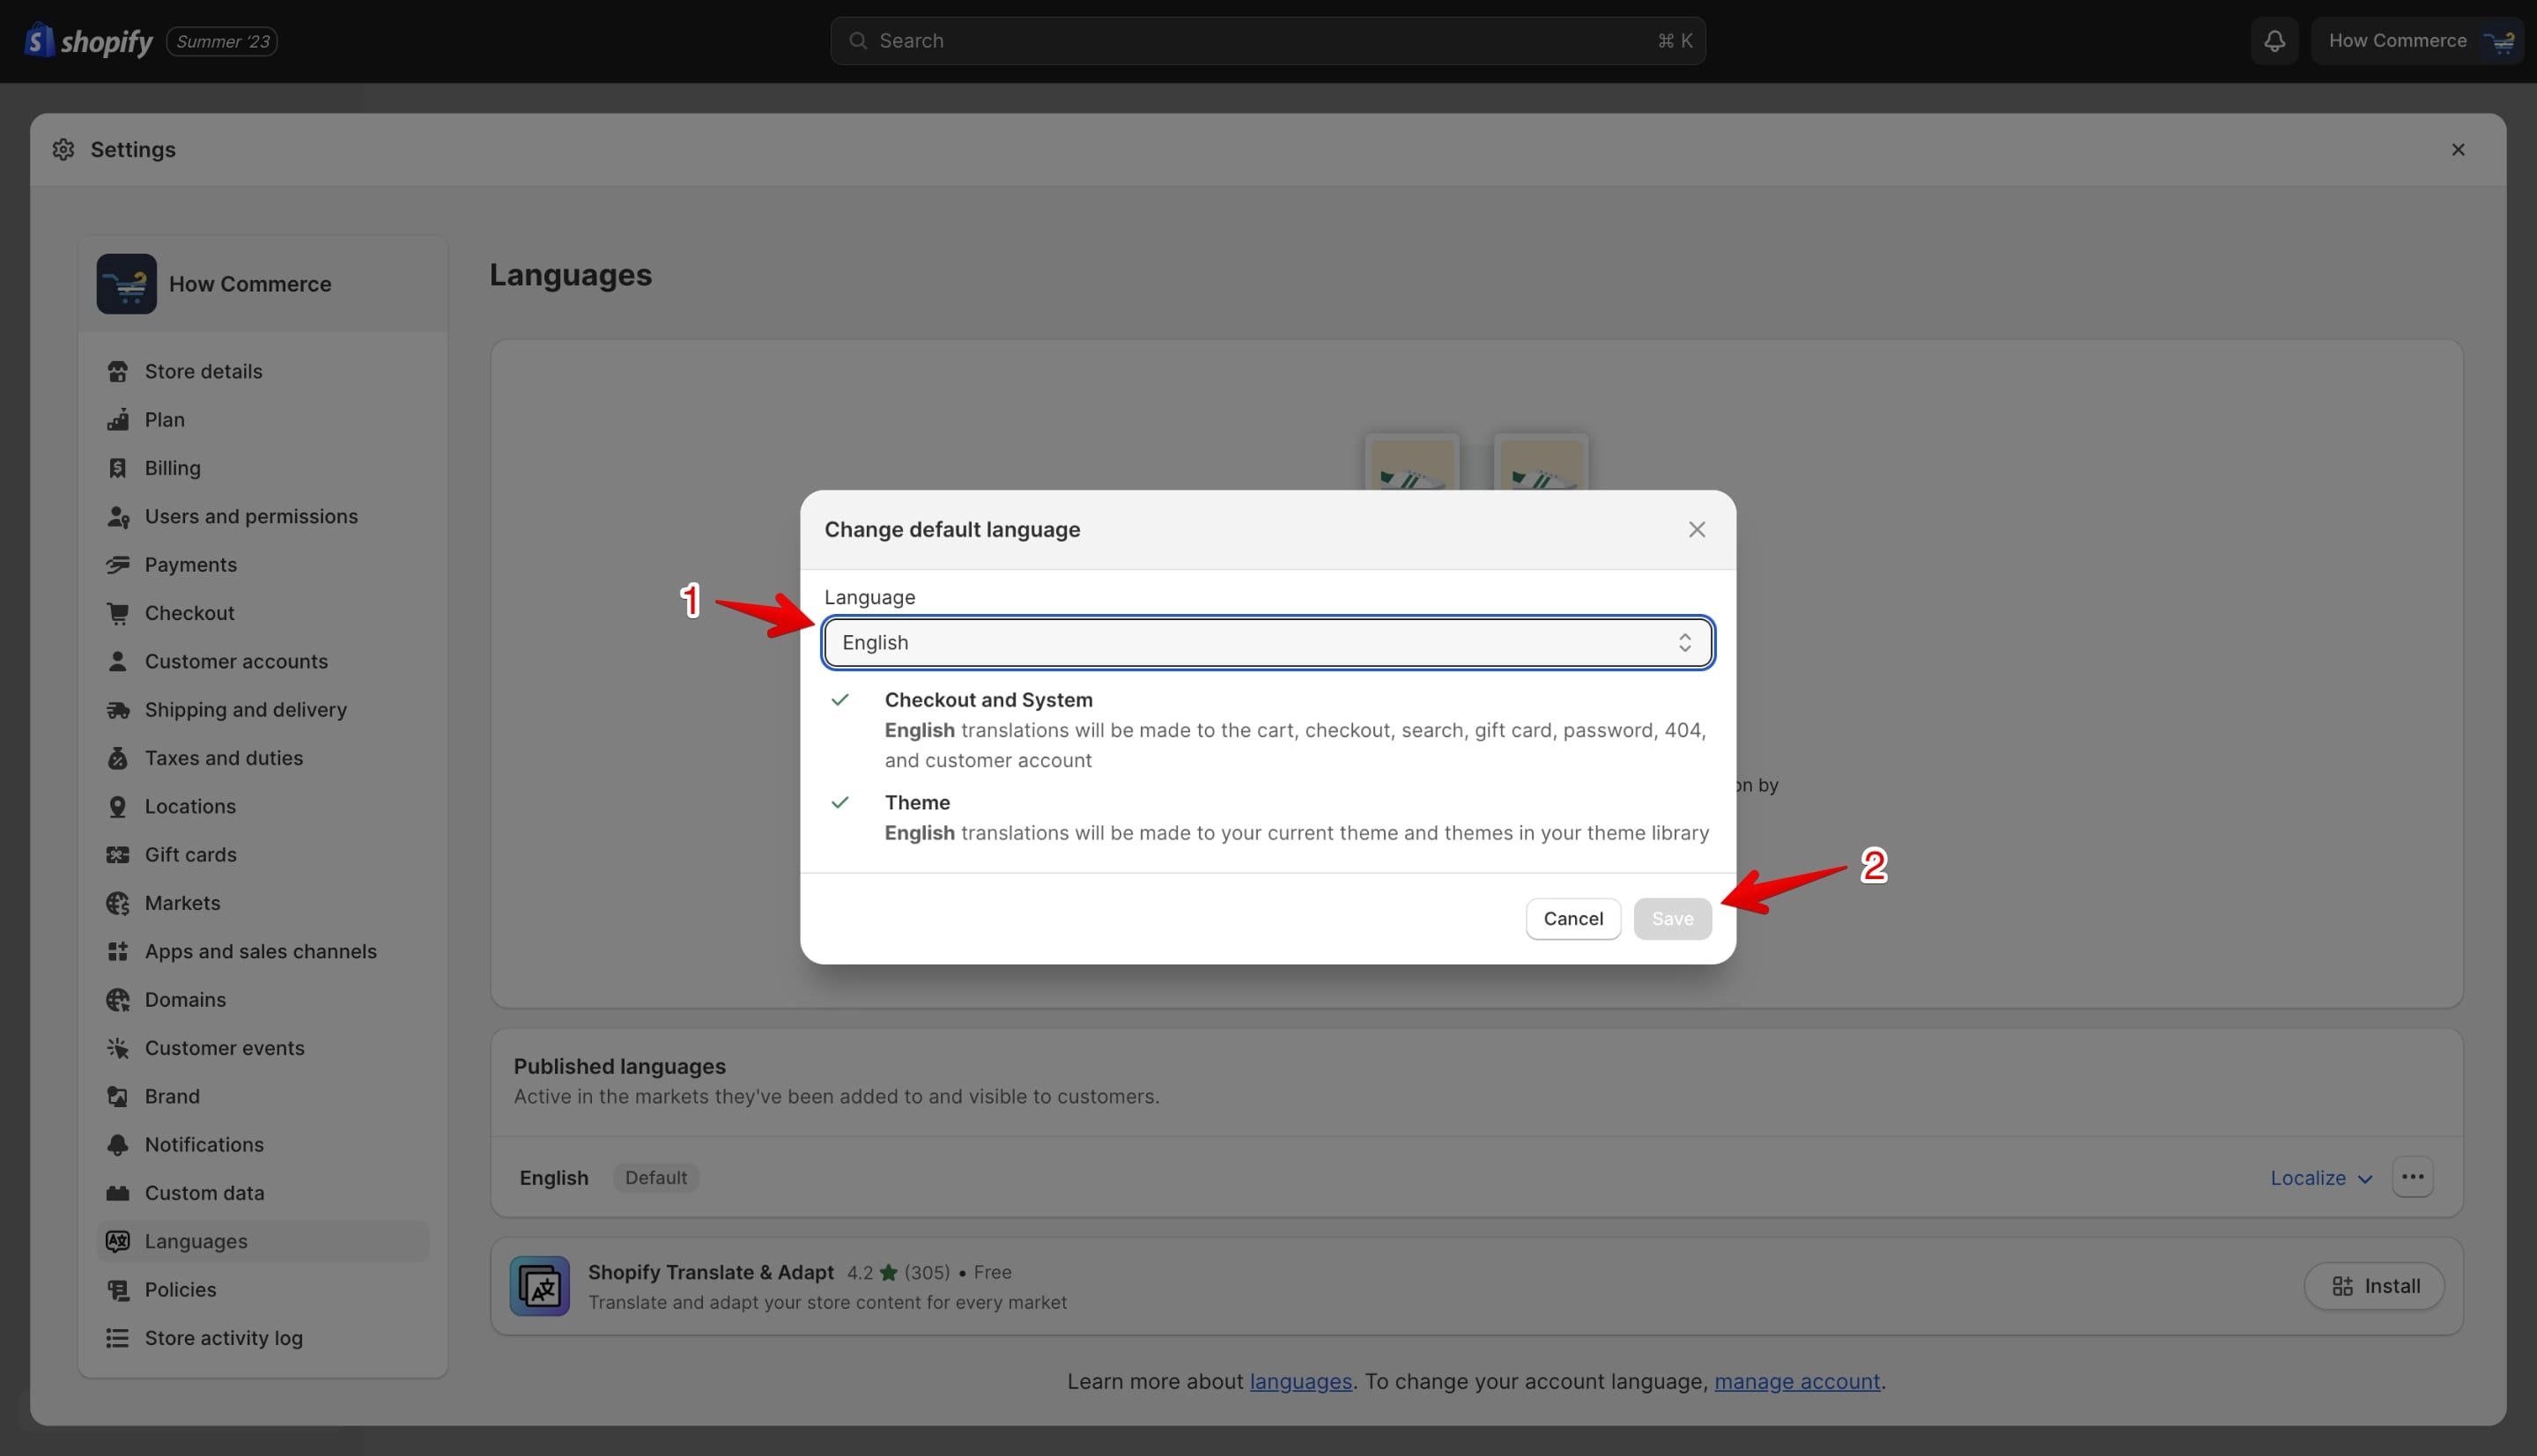The height and width of the screenshot is (1456, 2537).
Task: Click the Plan icon in sidebar
Action: click(x=118, y=419)
